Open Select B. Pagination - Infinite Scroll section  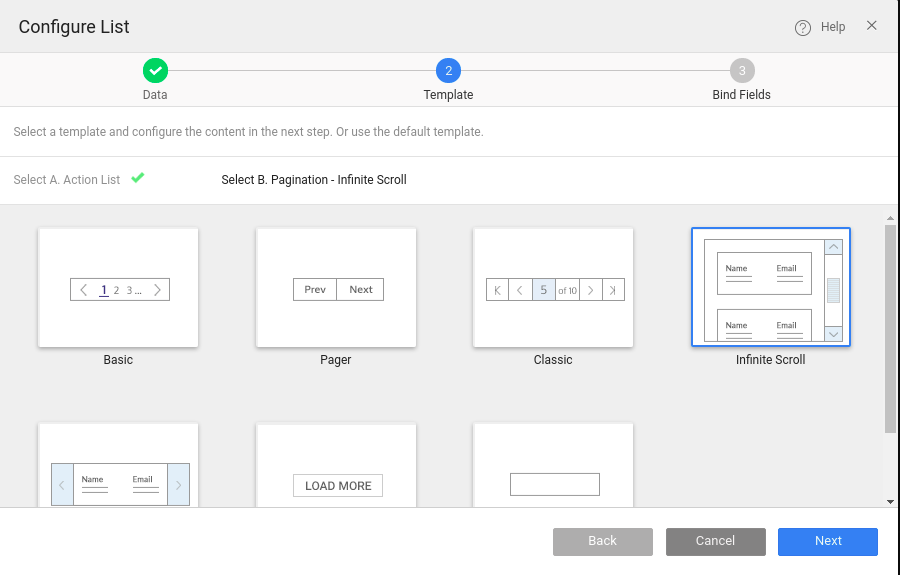(313, 180)
